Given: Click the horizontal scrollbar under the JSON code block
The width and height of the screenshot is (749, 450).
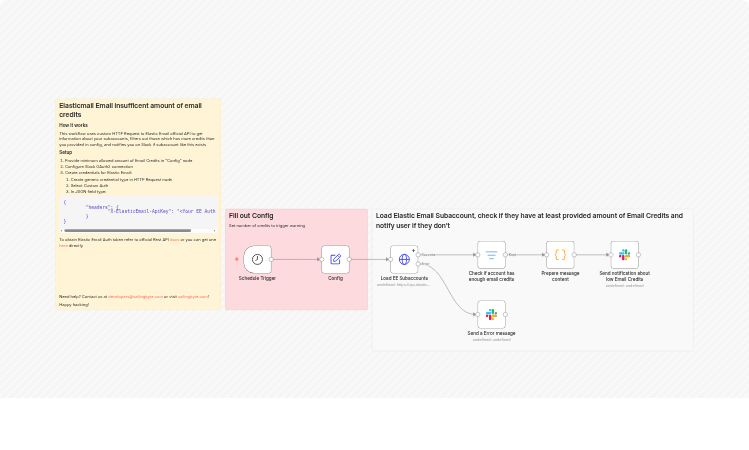Looking at the screenshot, I should (128, 231).
